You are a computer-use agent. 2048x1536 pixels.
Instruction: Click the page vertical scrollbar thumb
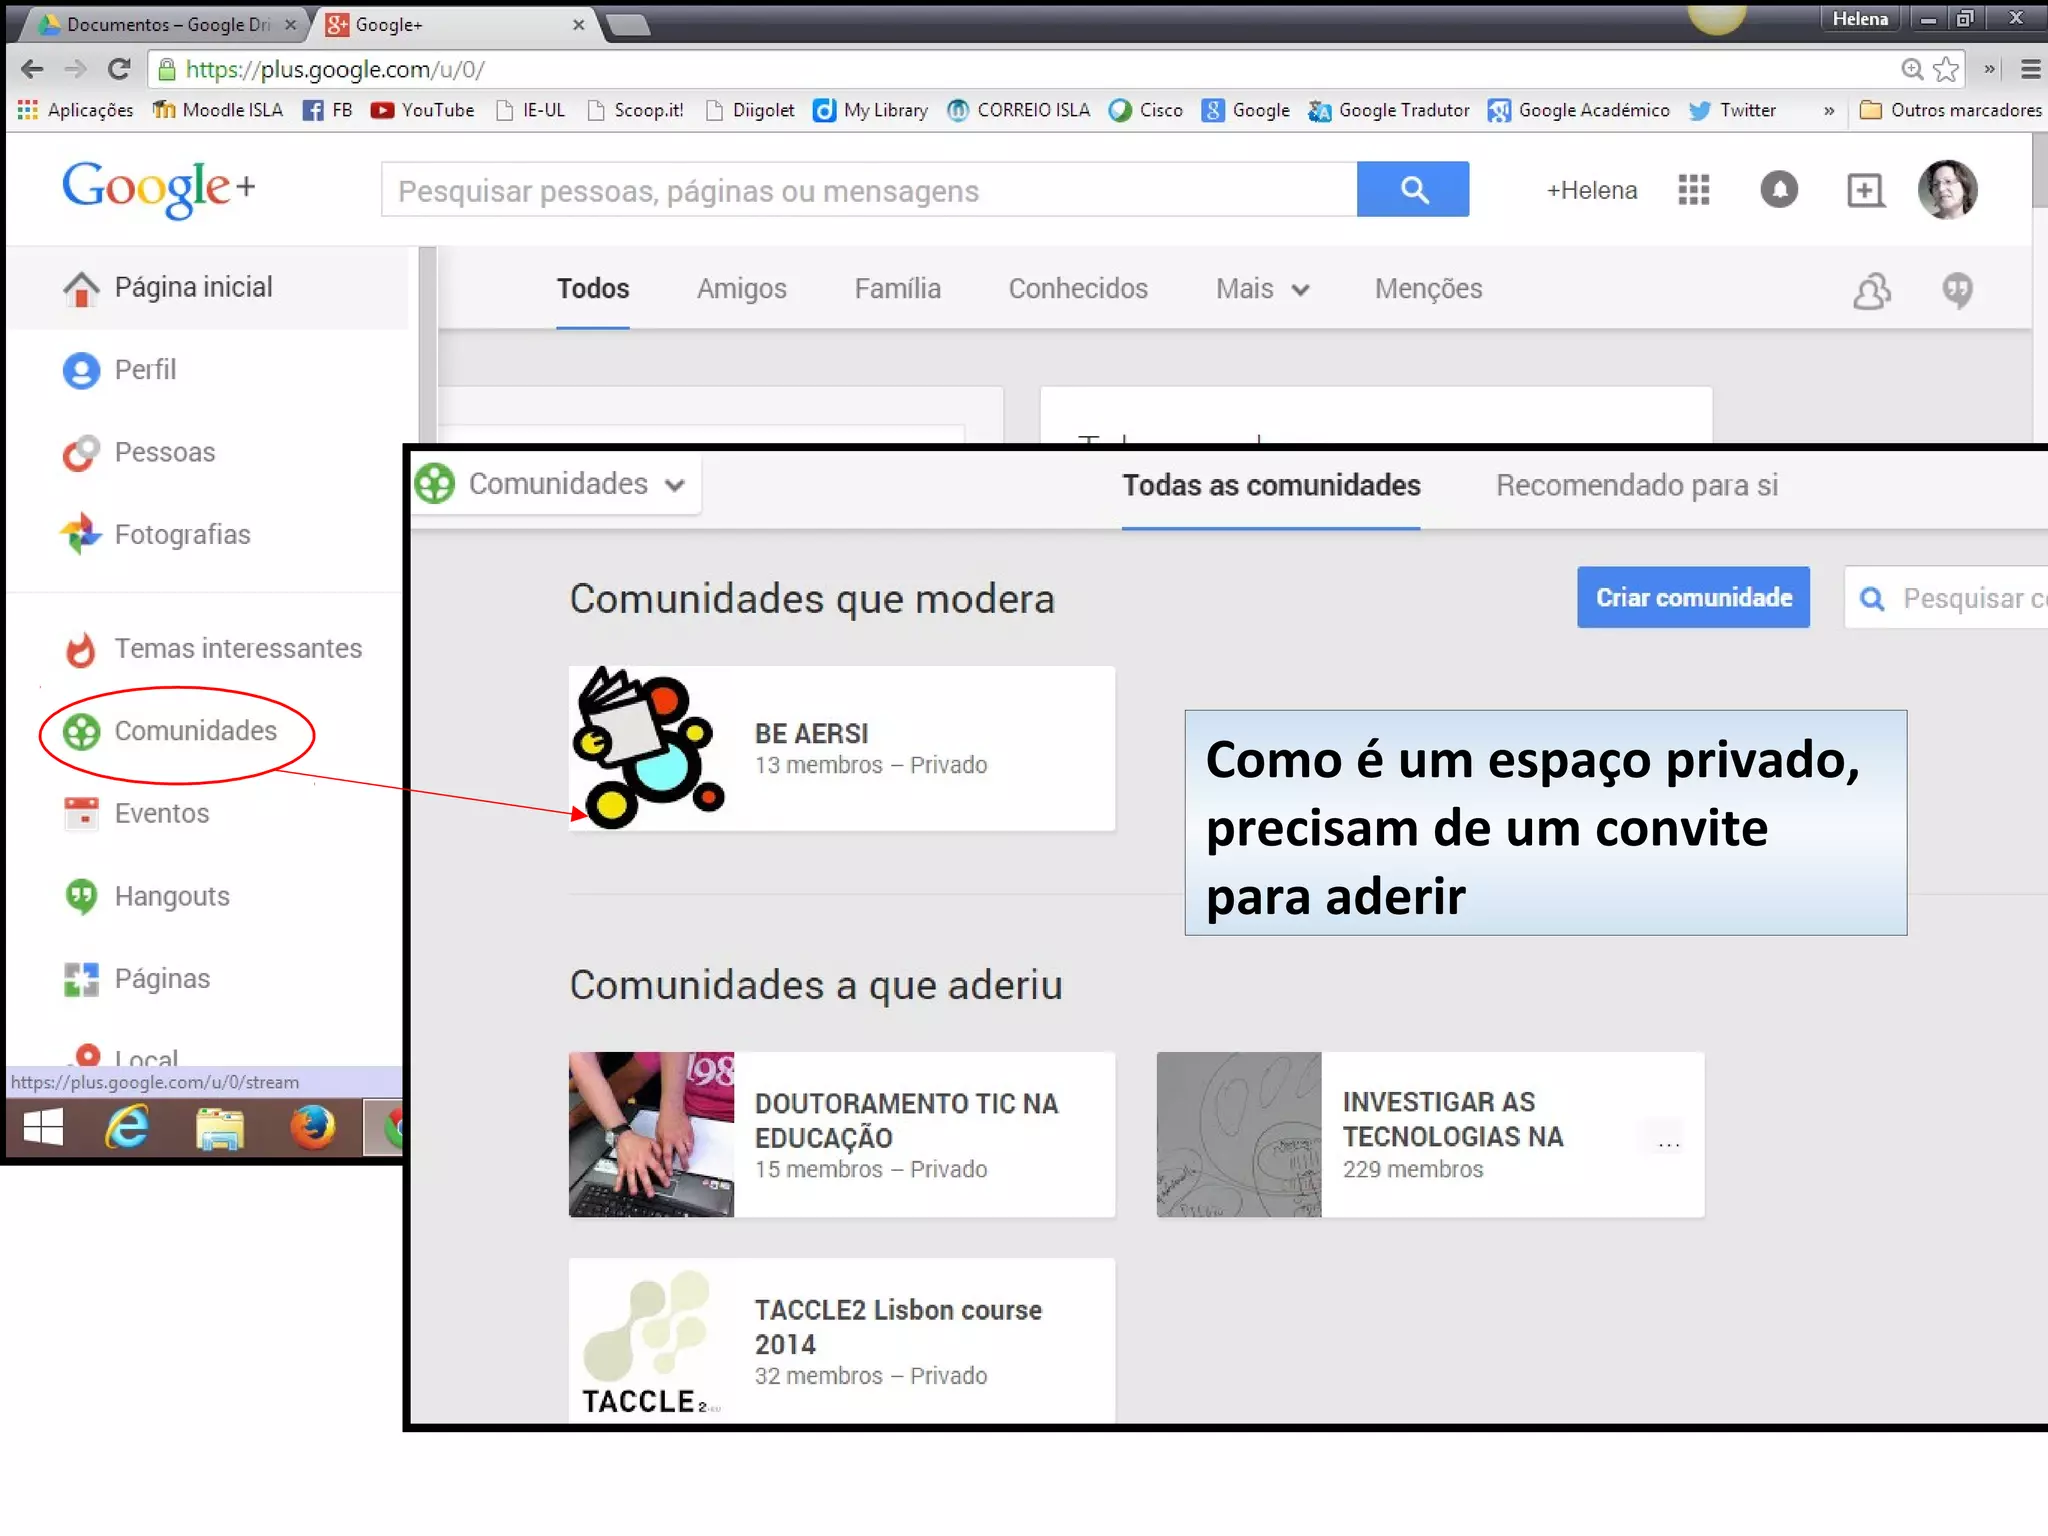2039,172
